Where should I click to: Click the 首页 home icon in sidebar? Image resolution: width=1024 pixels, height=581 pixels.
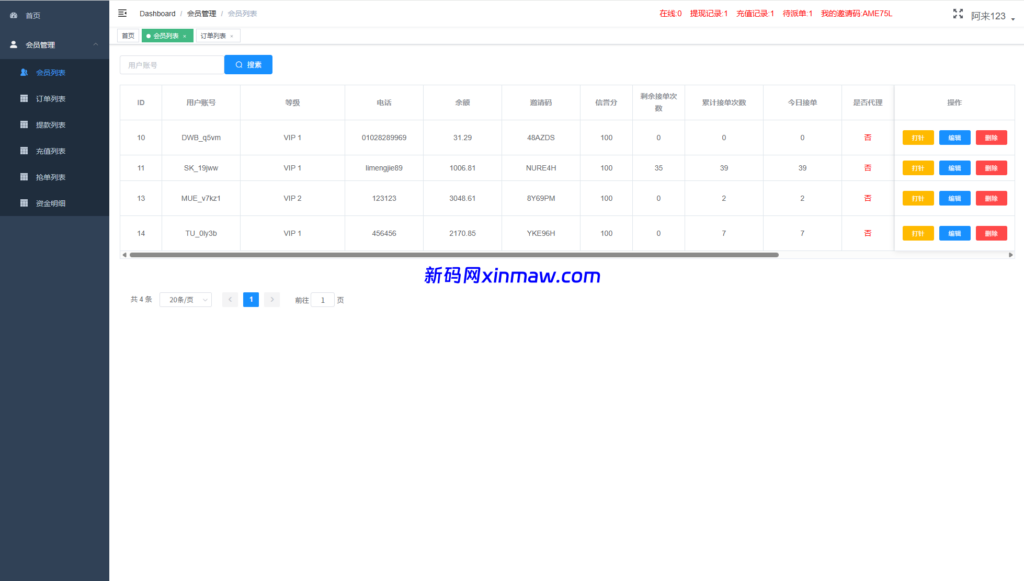click(12, 14)
